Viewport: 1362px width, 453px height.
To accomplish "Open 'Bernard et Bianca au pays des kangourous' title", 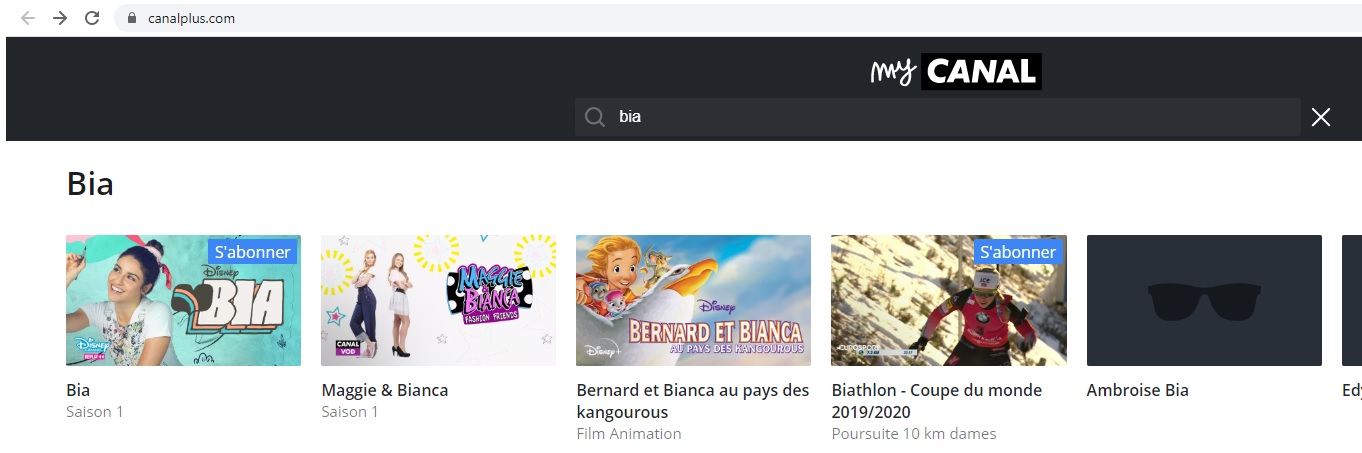I will [693, 401].
